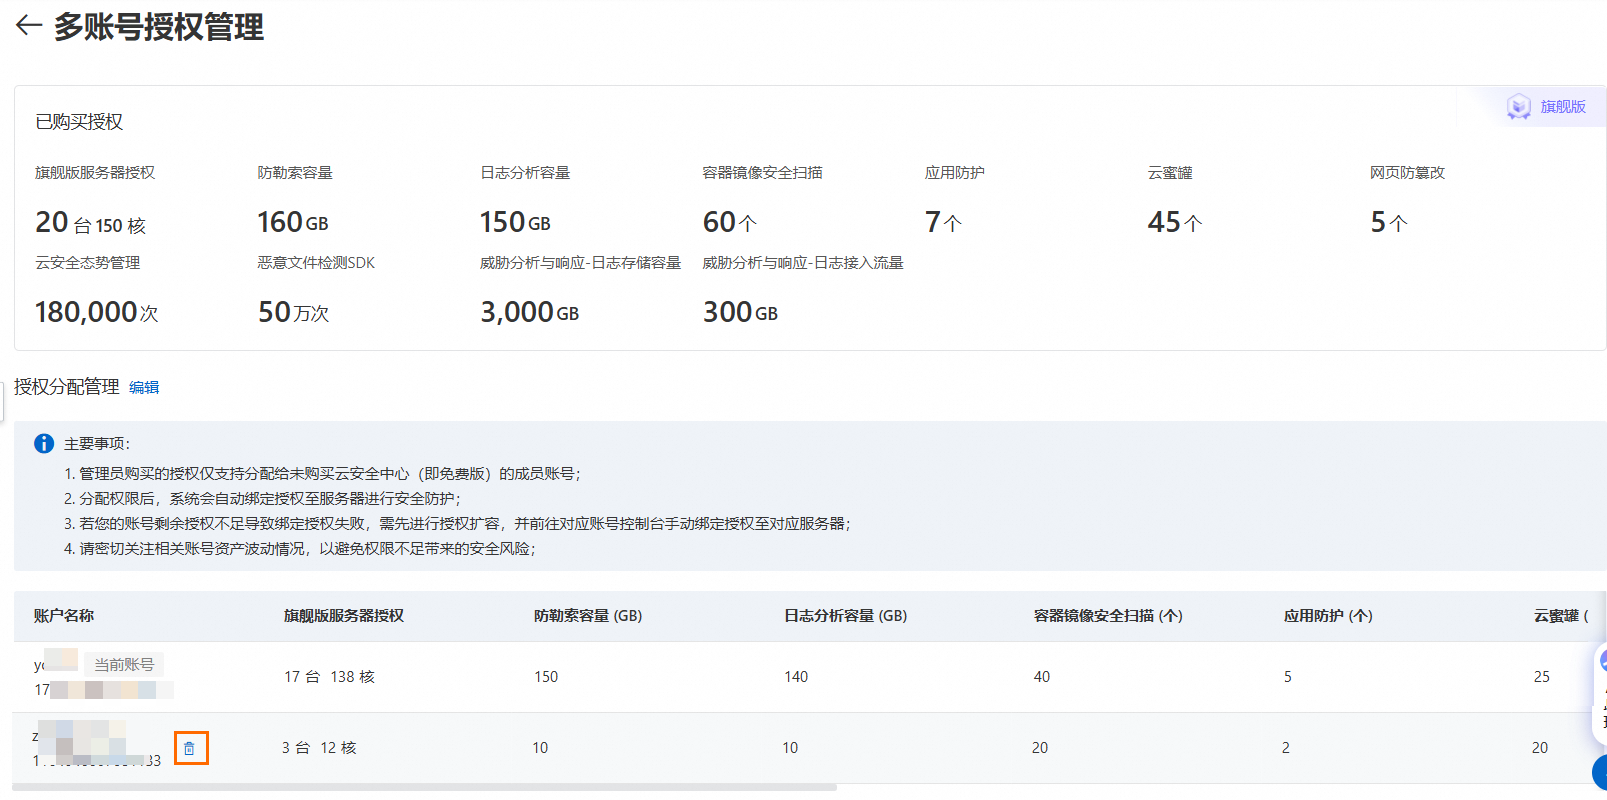Viewport: 1607px width, 800px height.
Task: Click the 旗舰版 edition badge icon
Action: point(1518,107)
